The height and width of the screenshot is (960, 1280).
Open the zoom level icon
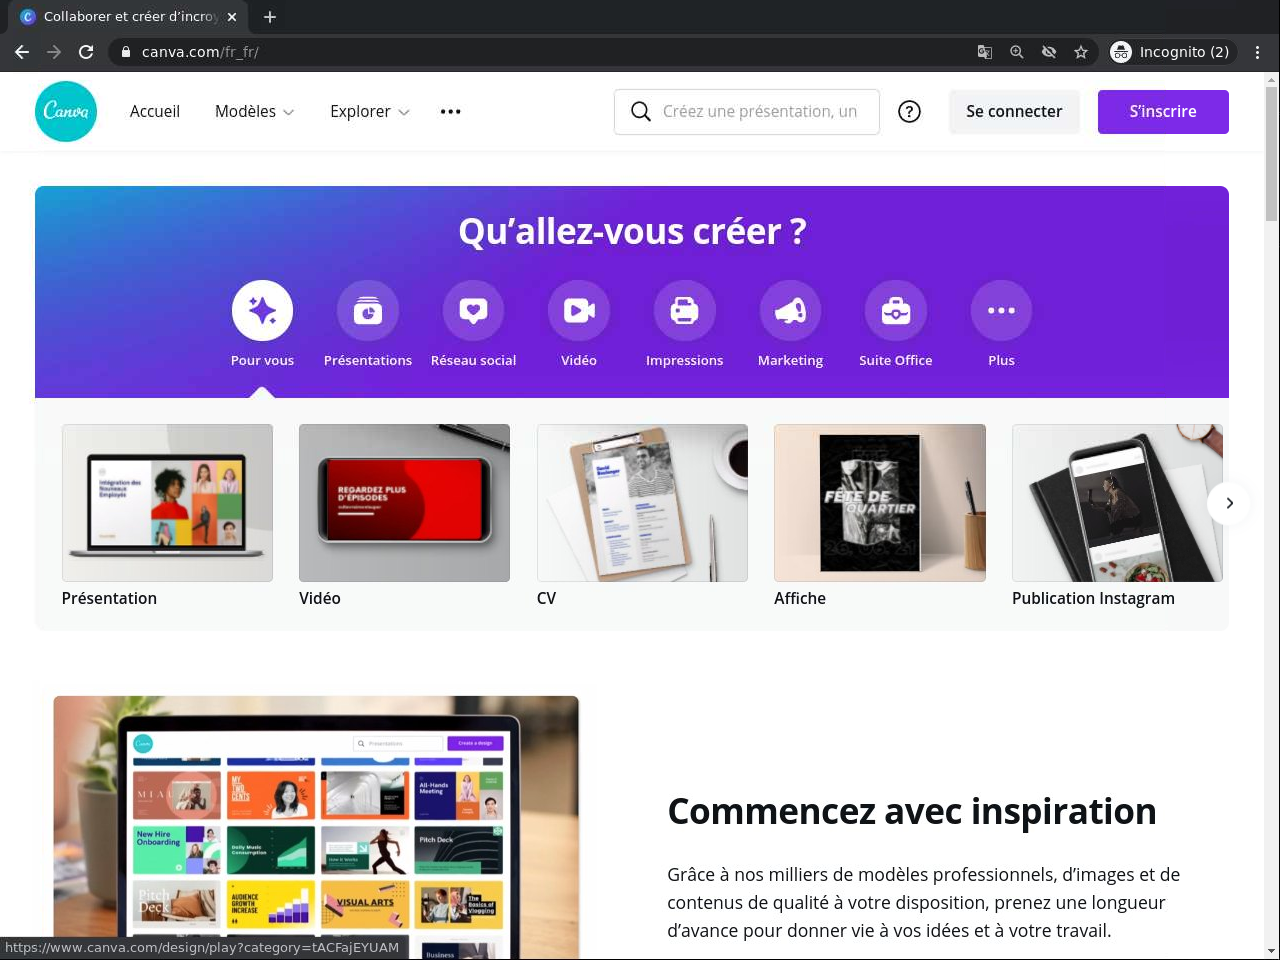click(x=1017, y=52)
